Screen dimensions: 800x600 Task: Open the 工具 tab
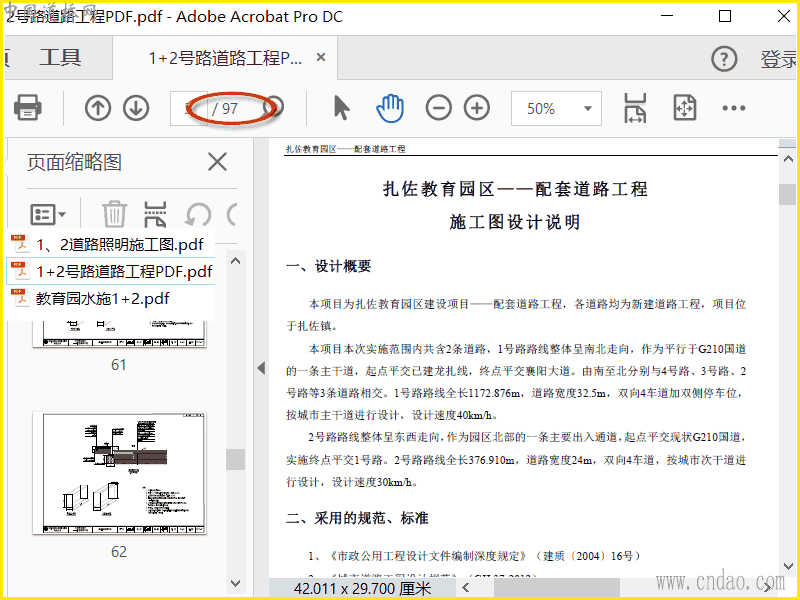[60, 58]
